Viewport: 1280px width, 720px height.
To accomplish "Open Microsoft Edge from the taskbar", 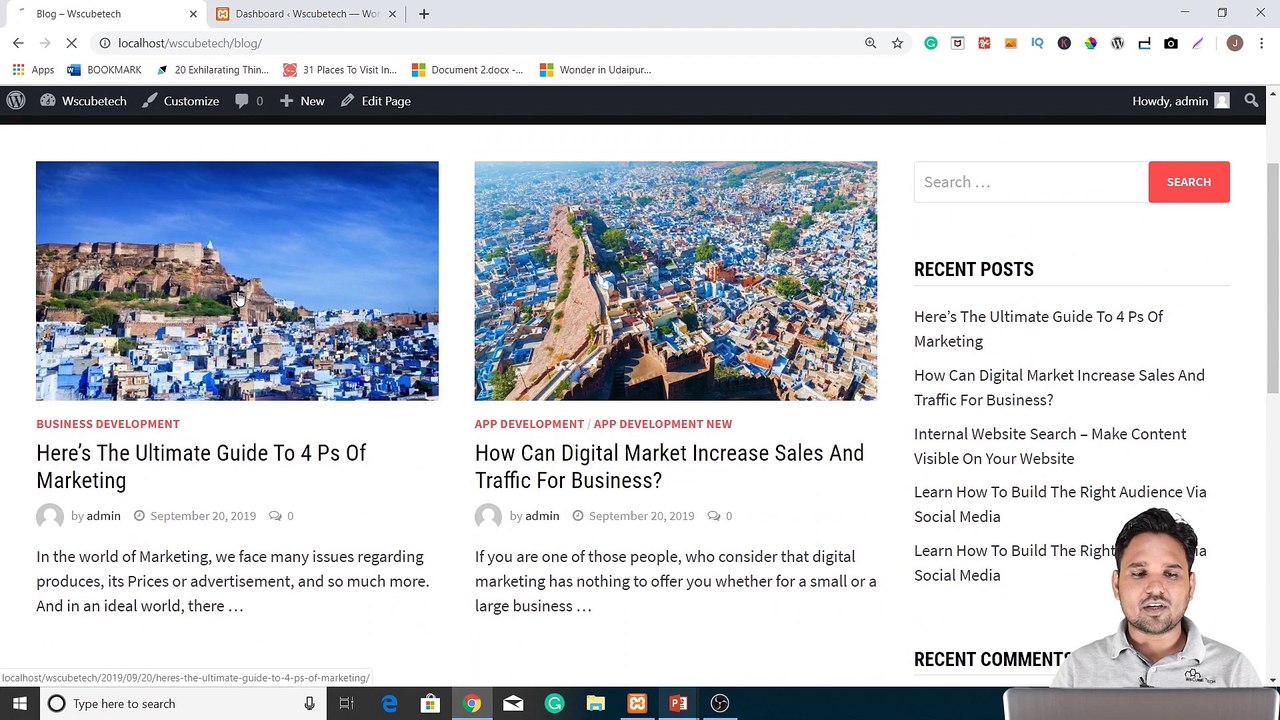I will tap(389, 704).
